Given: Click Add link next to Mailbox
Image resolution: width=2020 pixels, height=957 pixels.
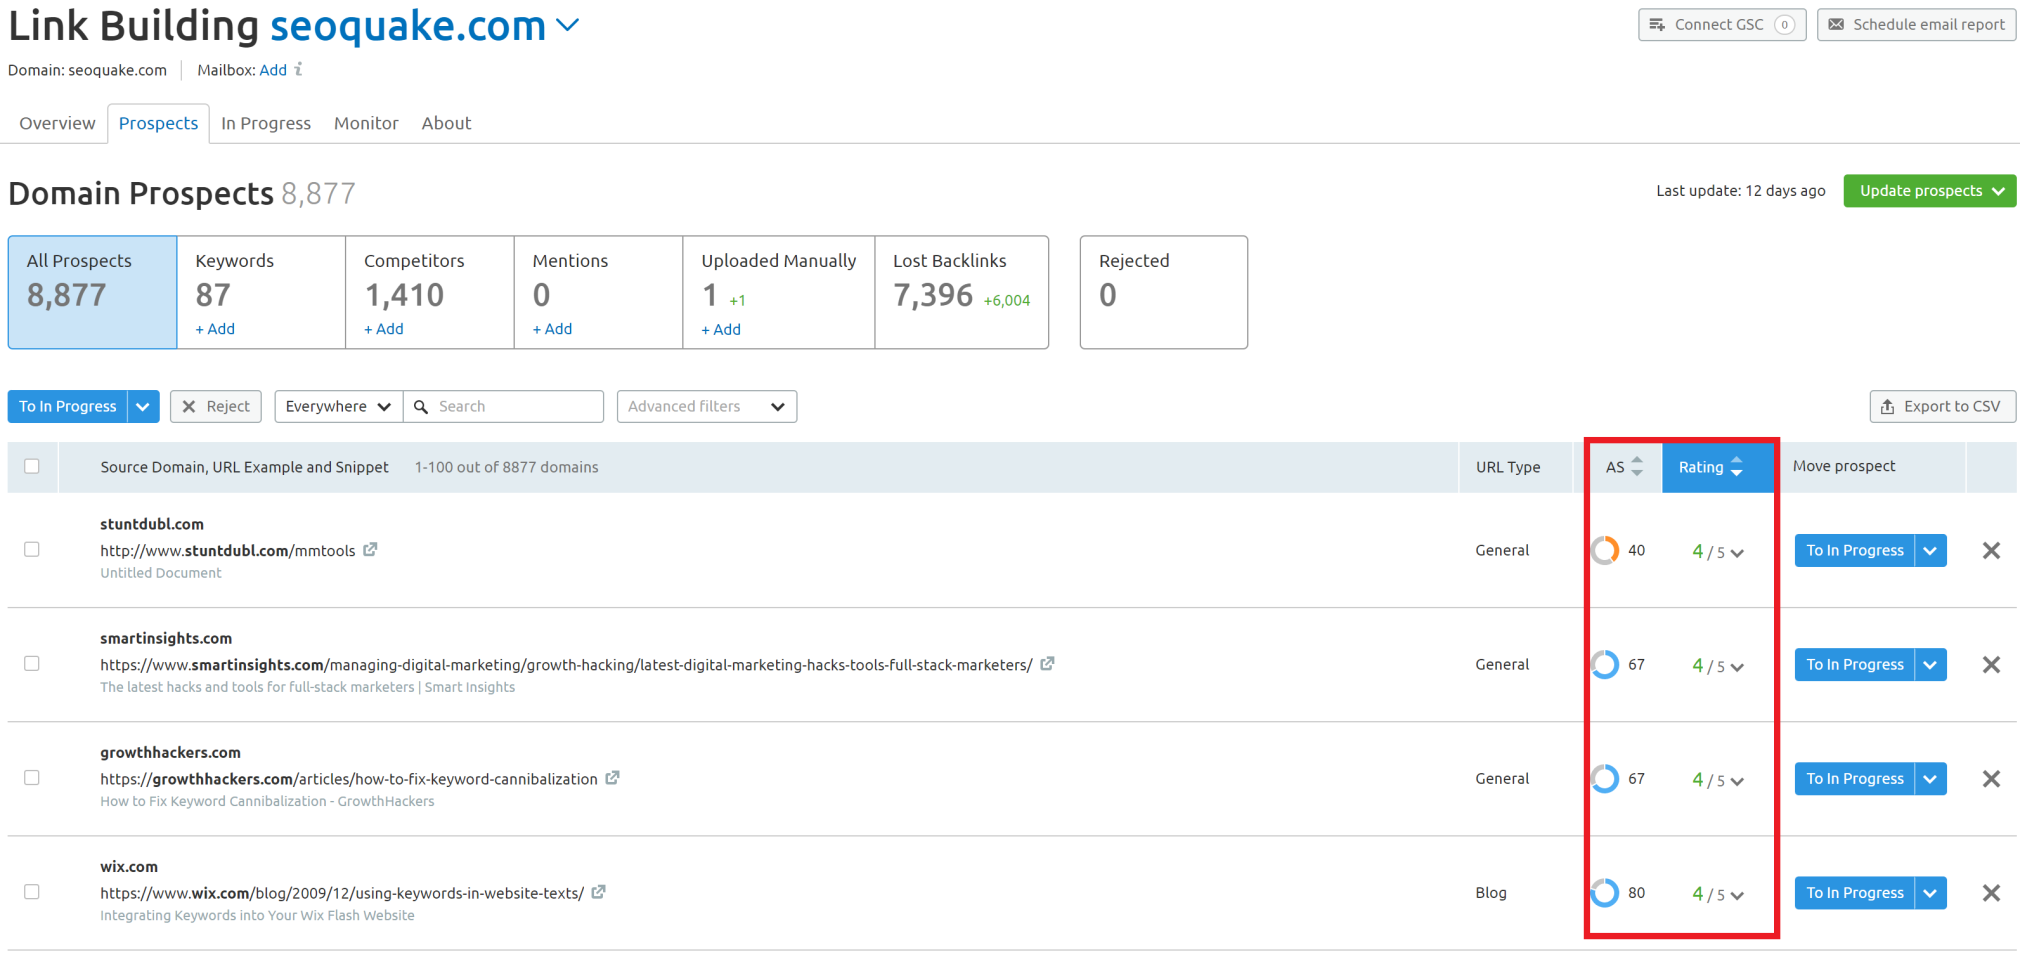Looking at the screenshot, I should pos(273,70).
